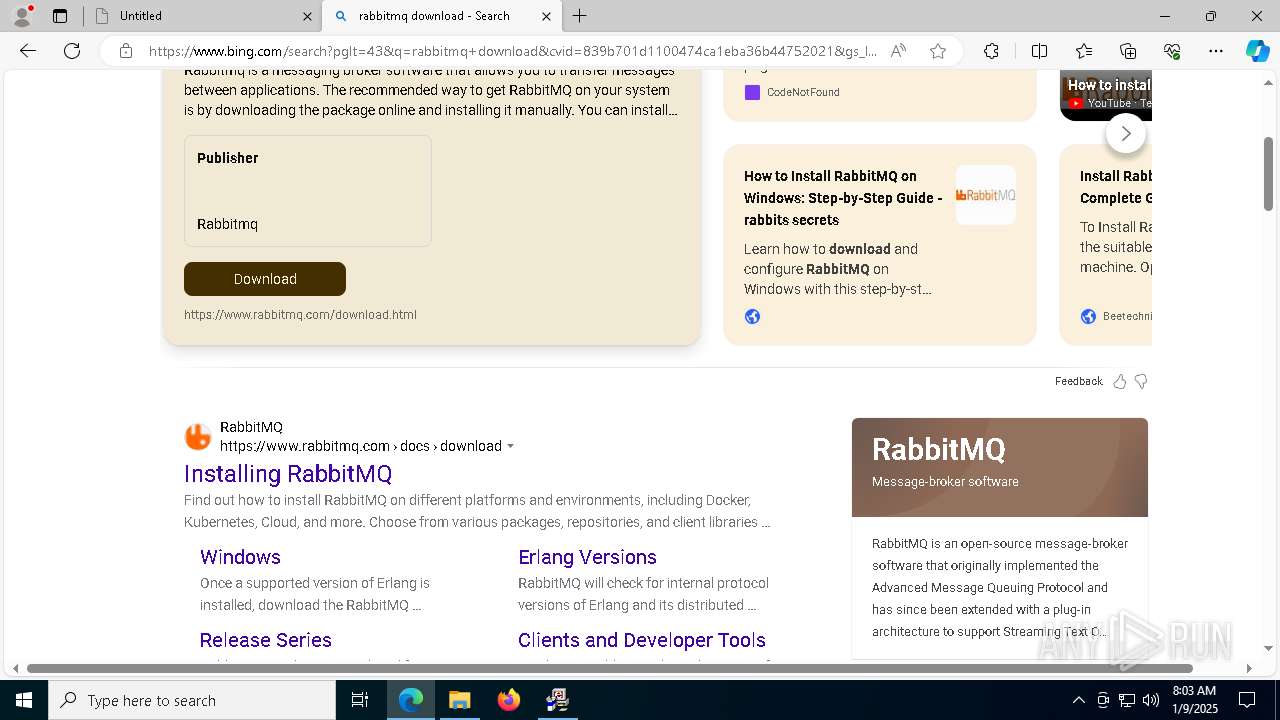This screenshot has height=720, width=1280.
Task: Open the Windows Start menu
Action: pyautogui.click(x=24, y=700)
